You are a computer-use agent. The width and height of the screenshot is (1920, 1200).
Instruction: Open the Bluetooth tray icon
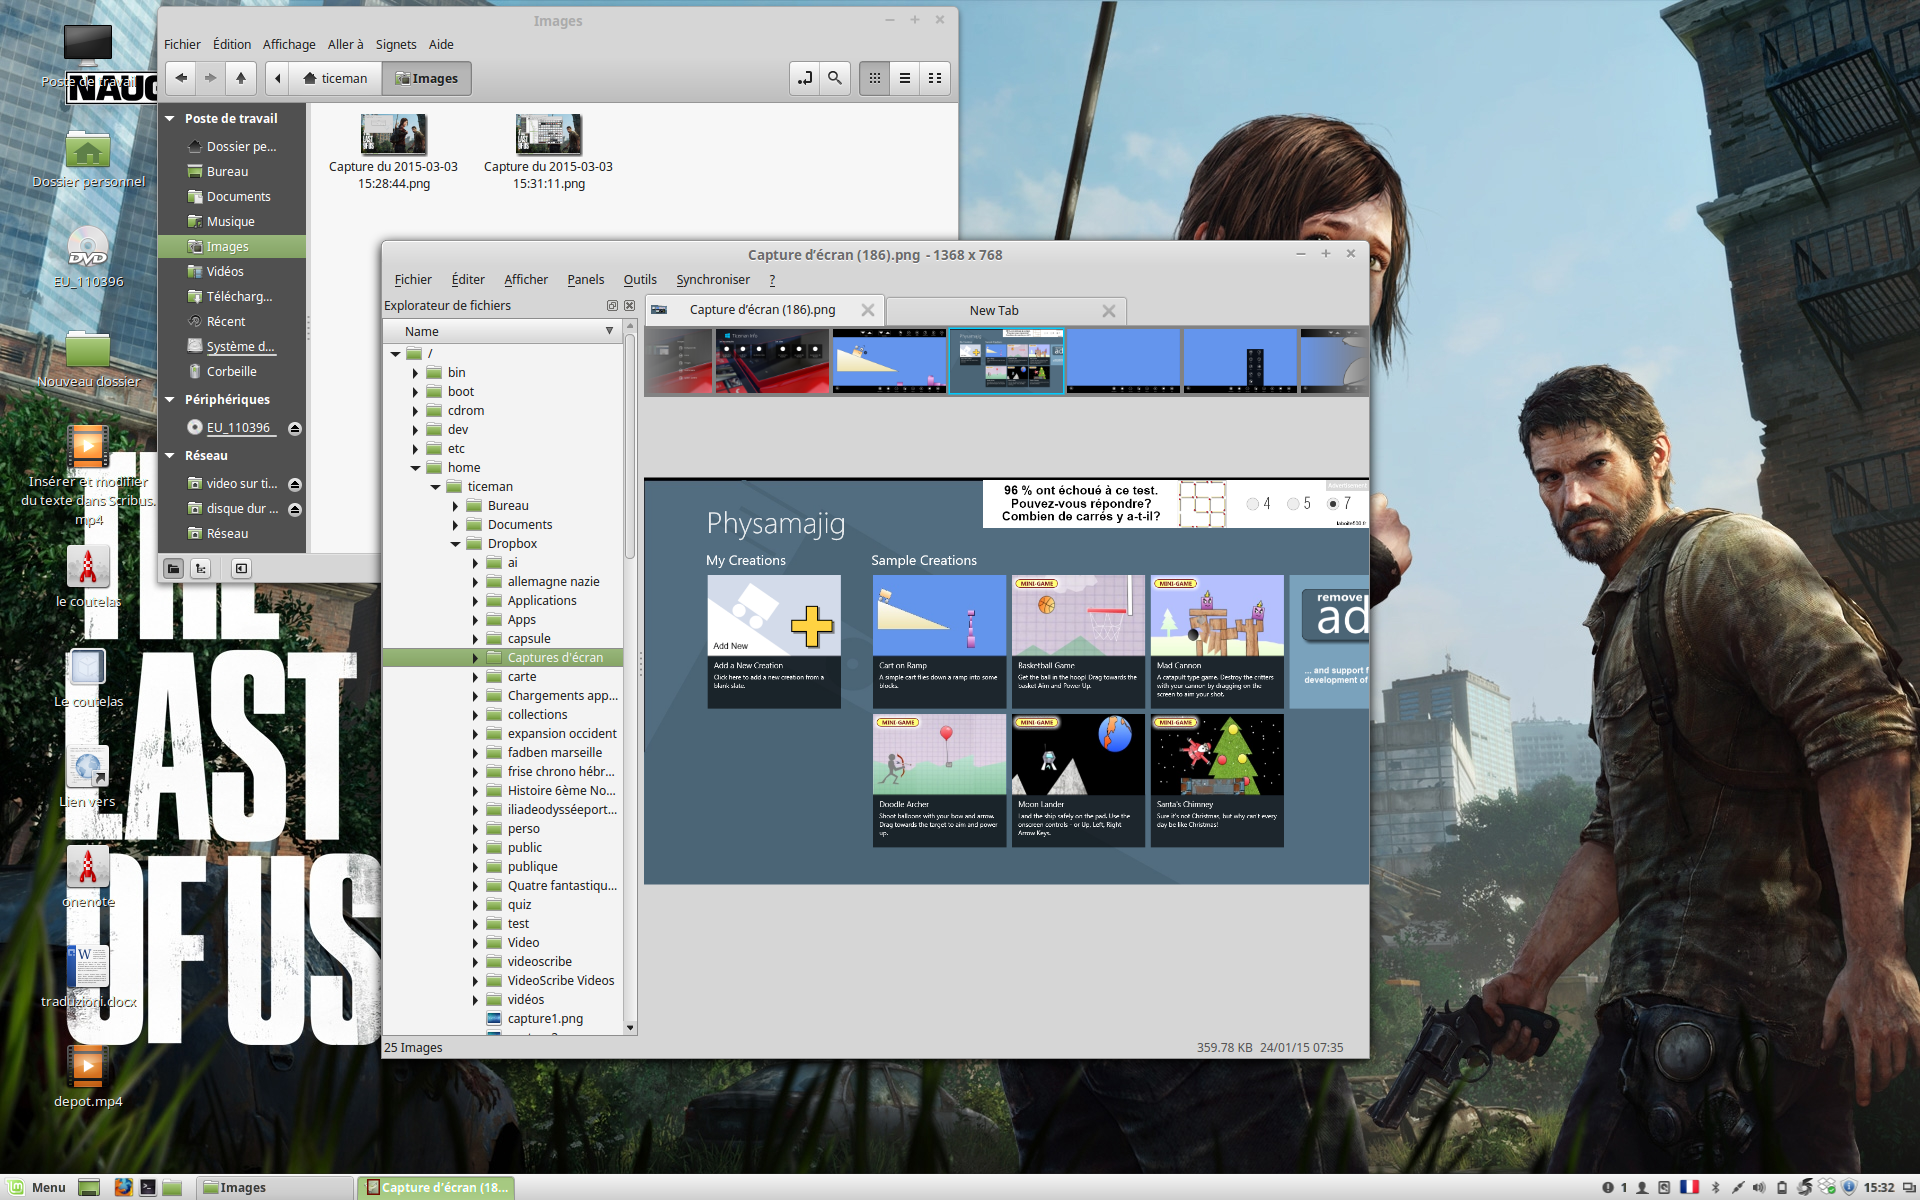pyautogui.click(x=1715, y=1187)
